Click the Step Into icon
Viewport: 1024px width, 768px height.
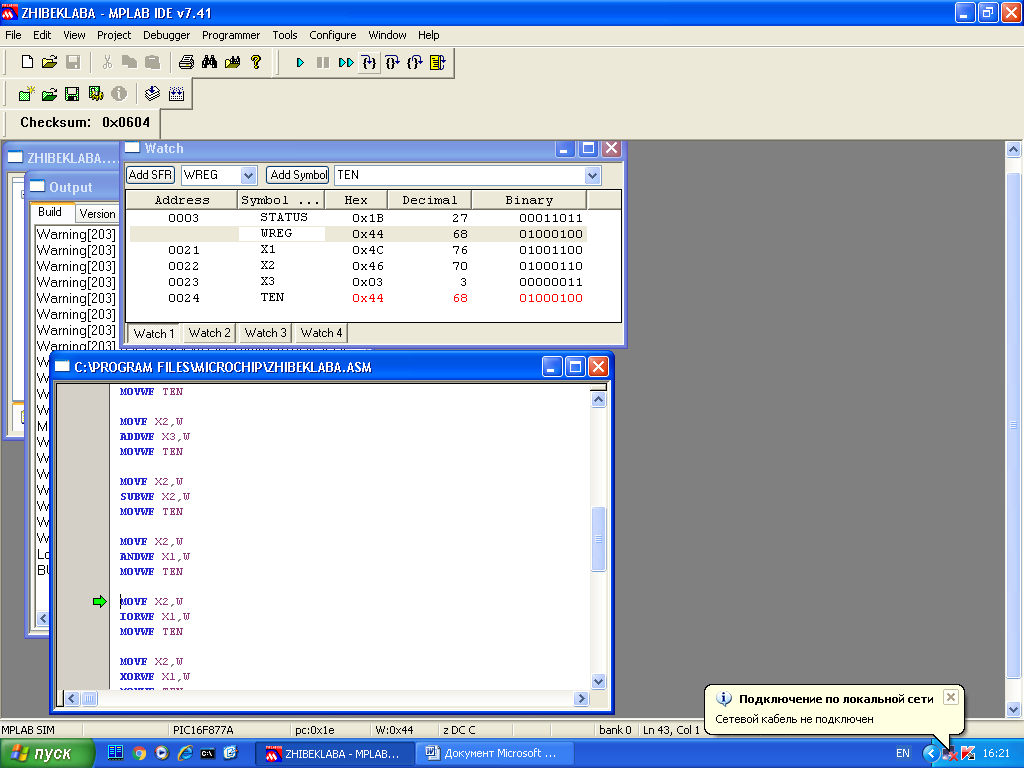click(369, 63)
